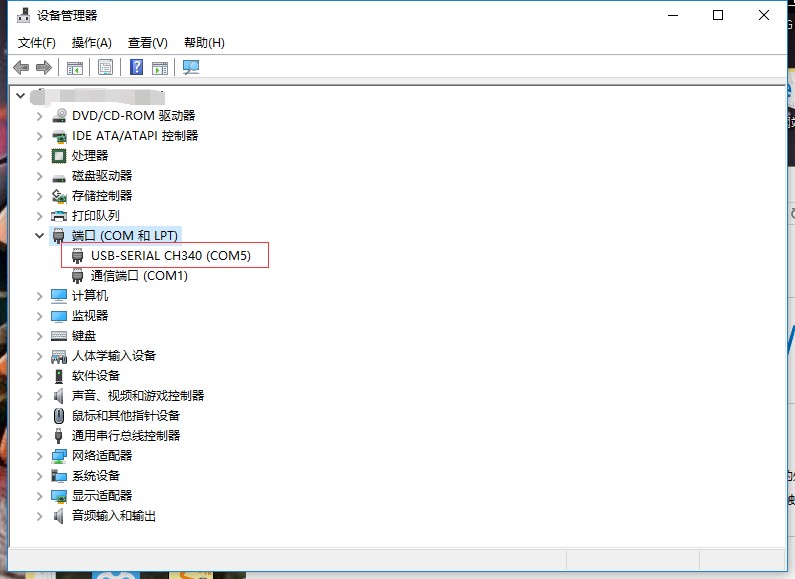The image size is (795, 579).
Task: Select the 音频输入和输出 label
Action: (x=114, y=516)
